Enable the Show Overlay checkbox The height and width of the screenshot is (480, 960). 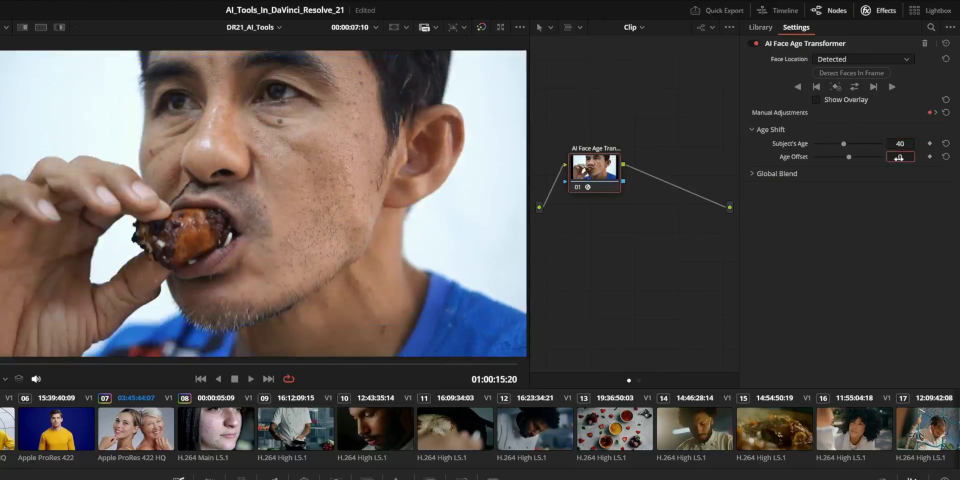[x=816, y=100]
